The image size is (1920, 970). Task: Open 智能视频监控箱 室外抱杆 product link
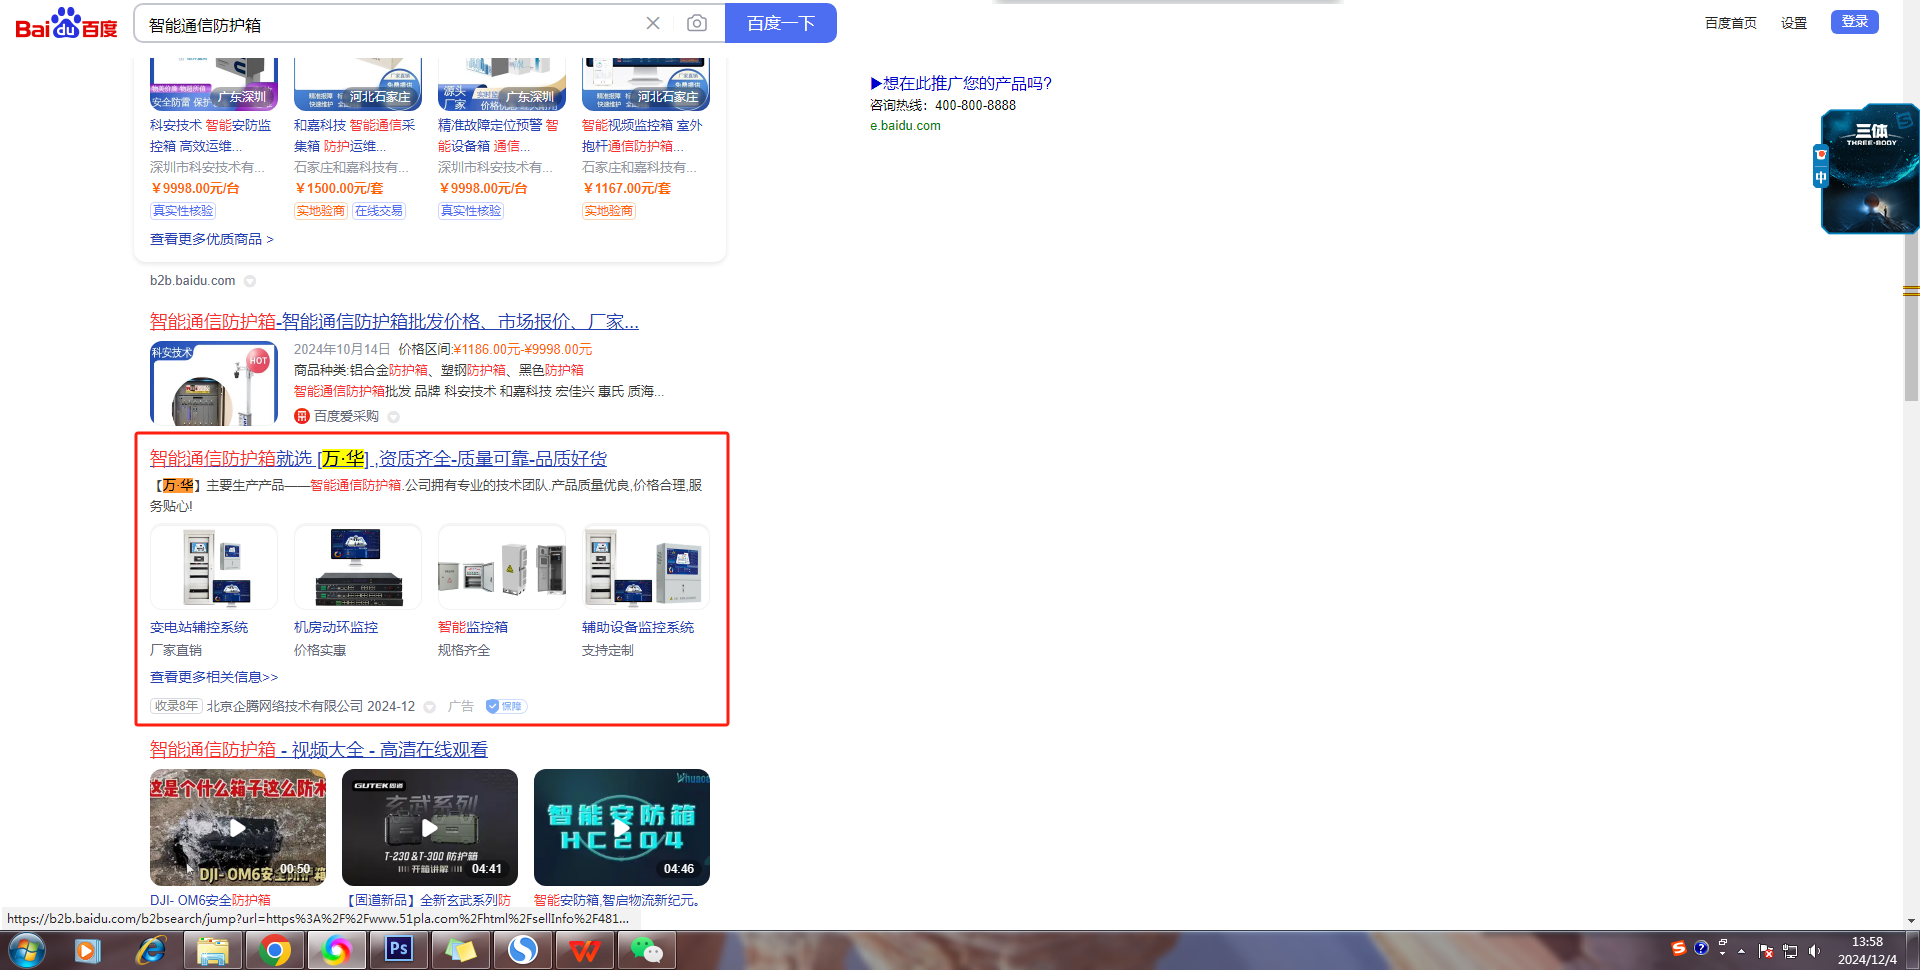pyautogui.click(x=642, y=135)
